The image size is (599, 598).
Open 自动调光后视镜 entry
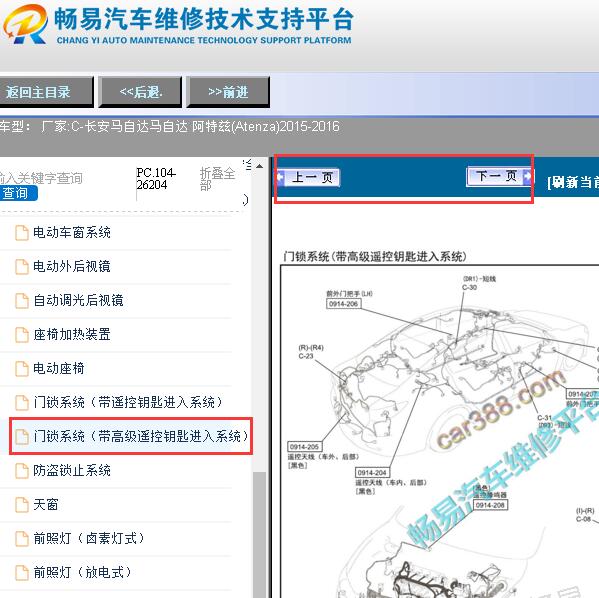click(x=78, y=300)
